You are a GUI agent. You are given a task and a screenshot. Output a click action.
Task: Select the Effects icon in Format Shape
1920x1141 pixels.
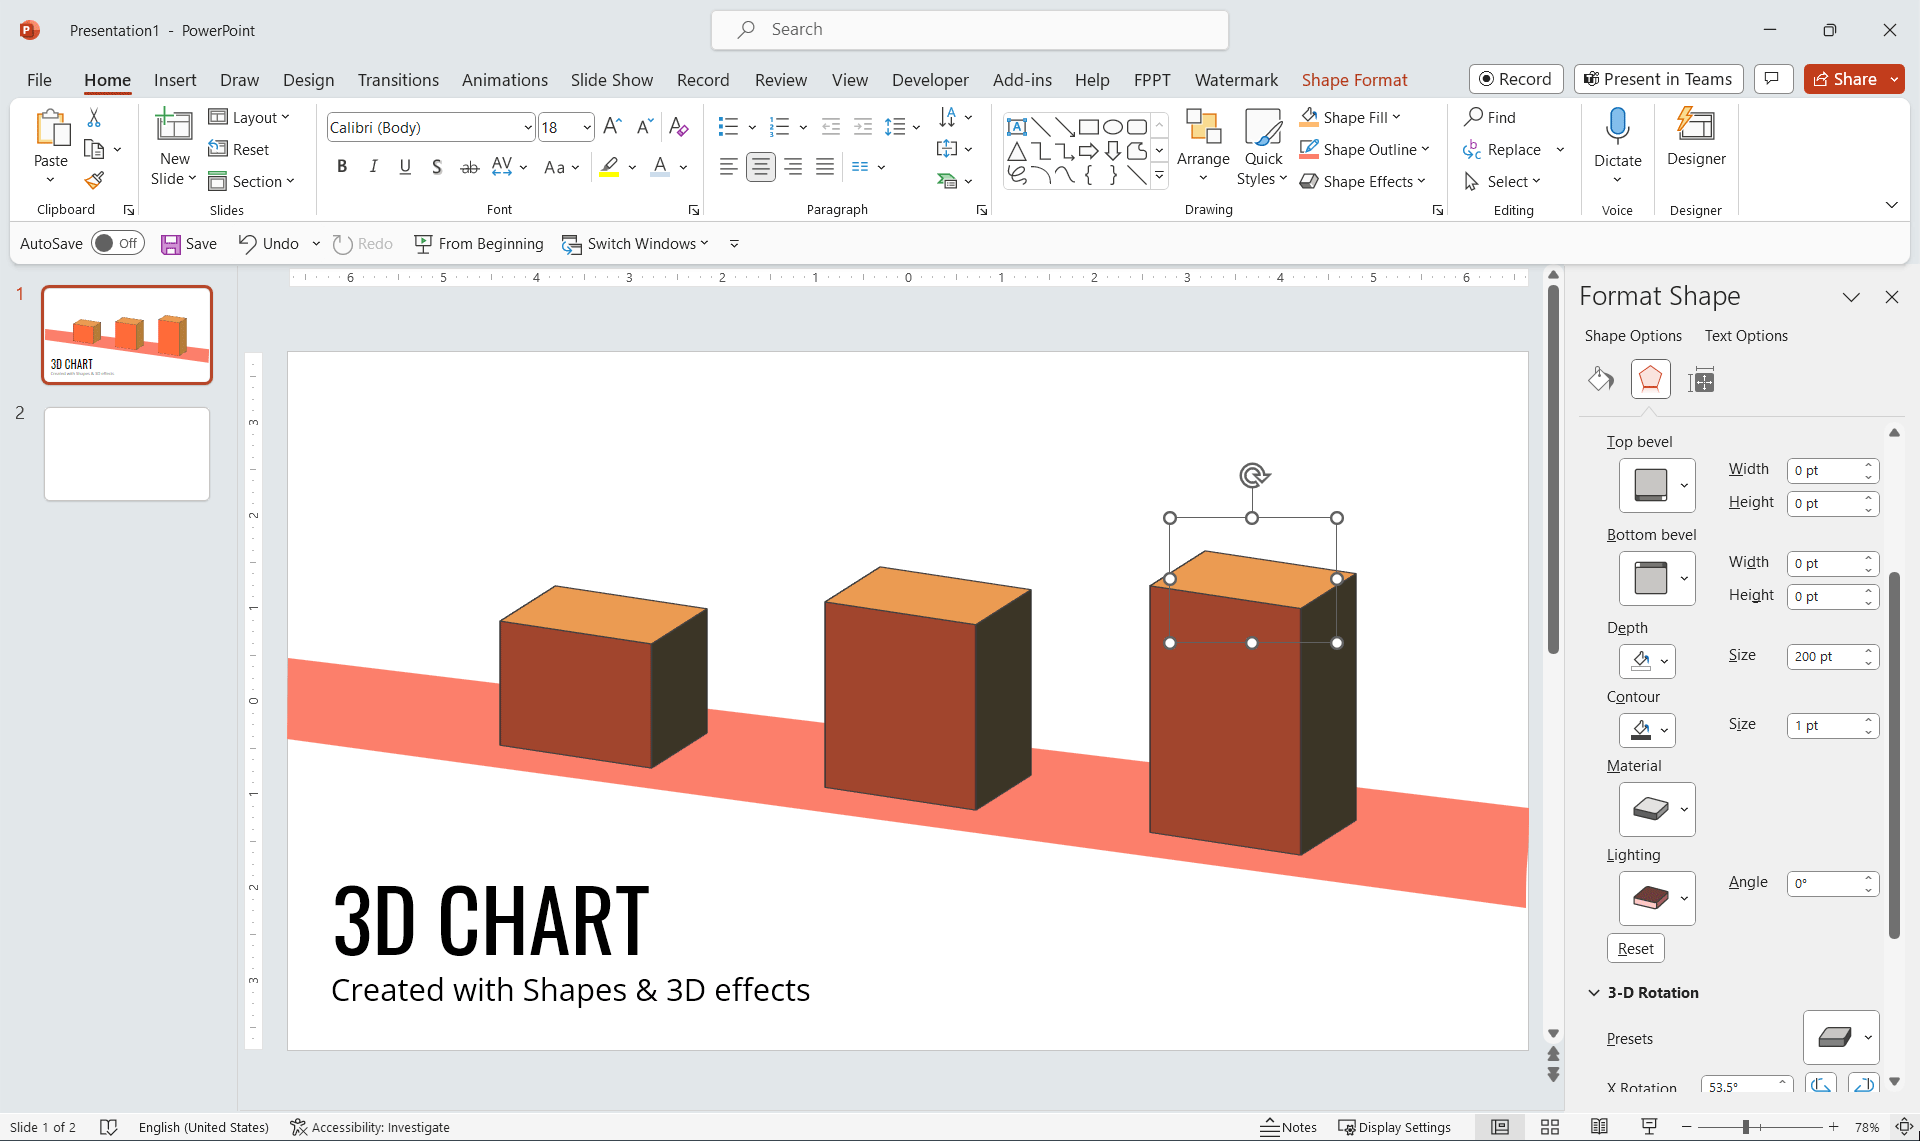[x=1650, y=379]
